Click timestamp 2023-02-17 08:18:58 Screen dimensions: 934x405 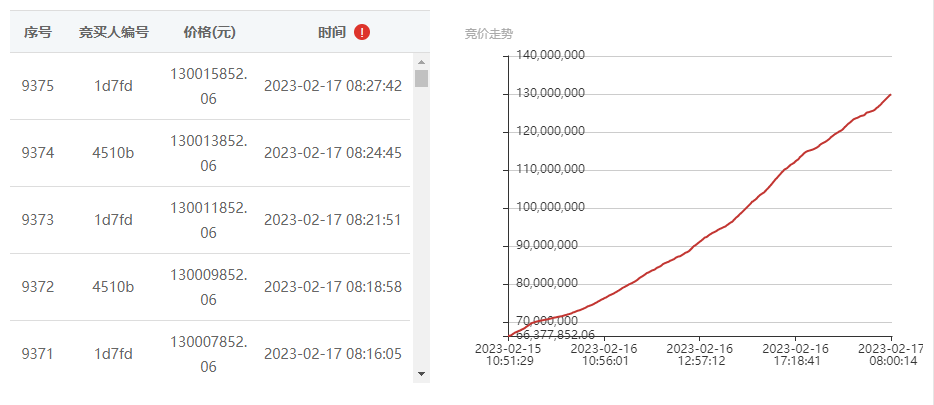point(333,287)
